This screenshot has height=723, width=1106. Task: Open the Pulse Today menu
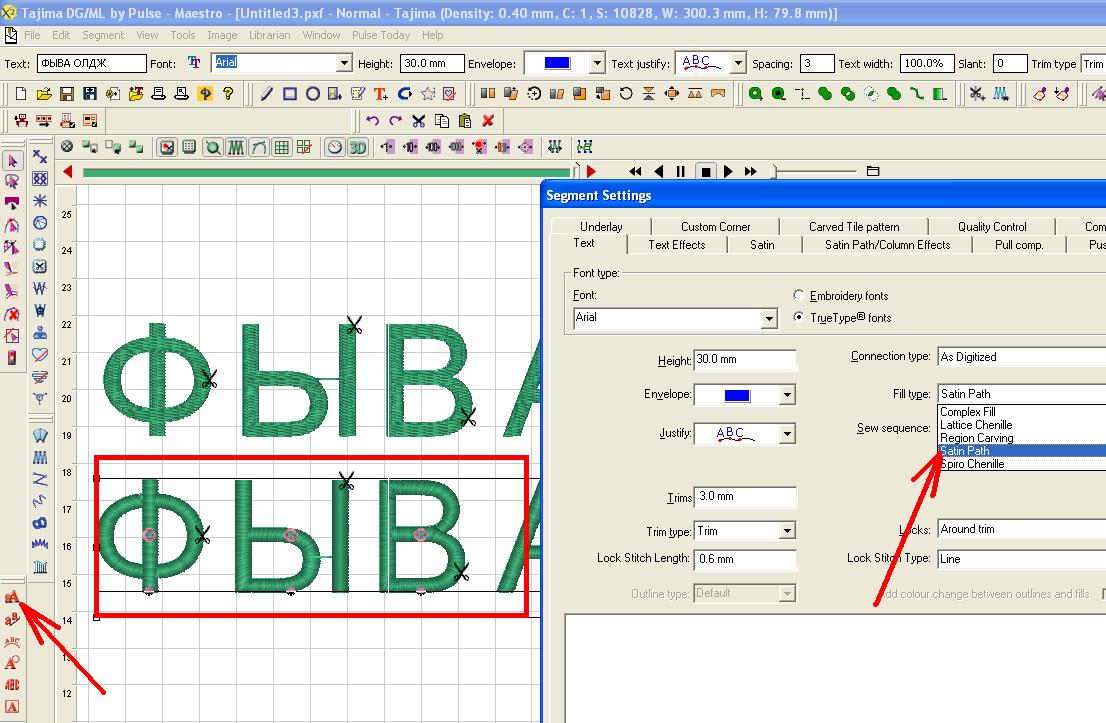381,35
